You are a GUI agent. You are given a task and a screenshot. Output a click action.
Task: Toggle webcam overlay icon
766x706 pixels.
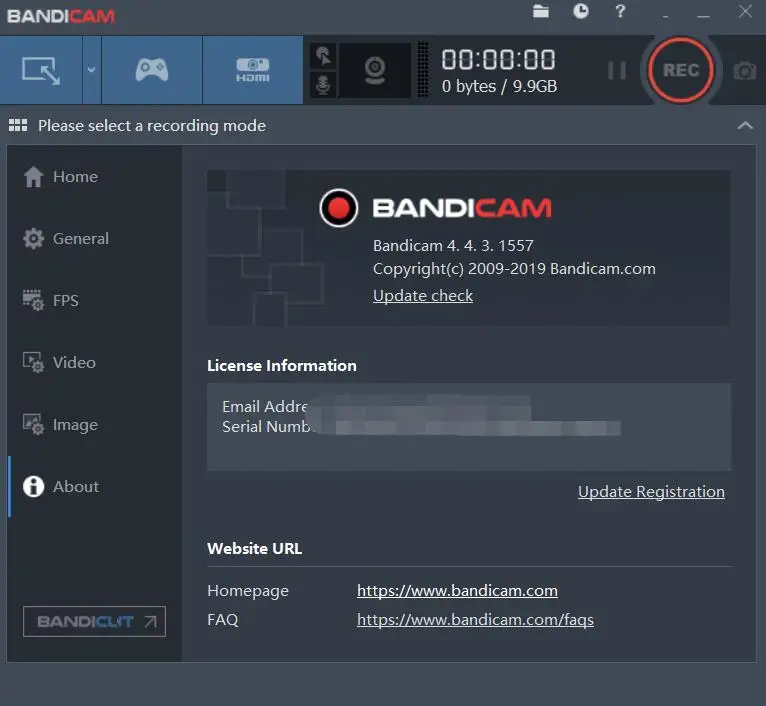pos(375,70)
